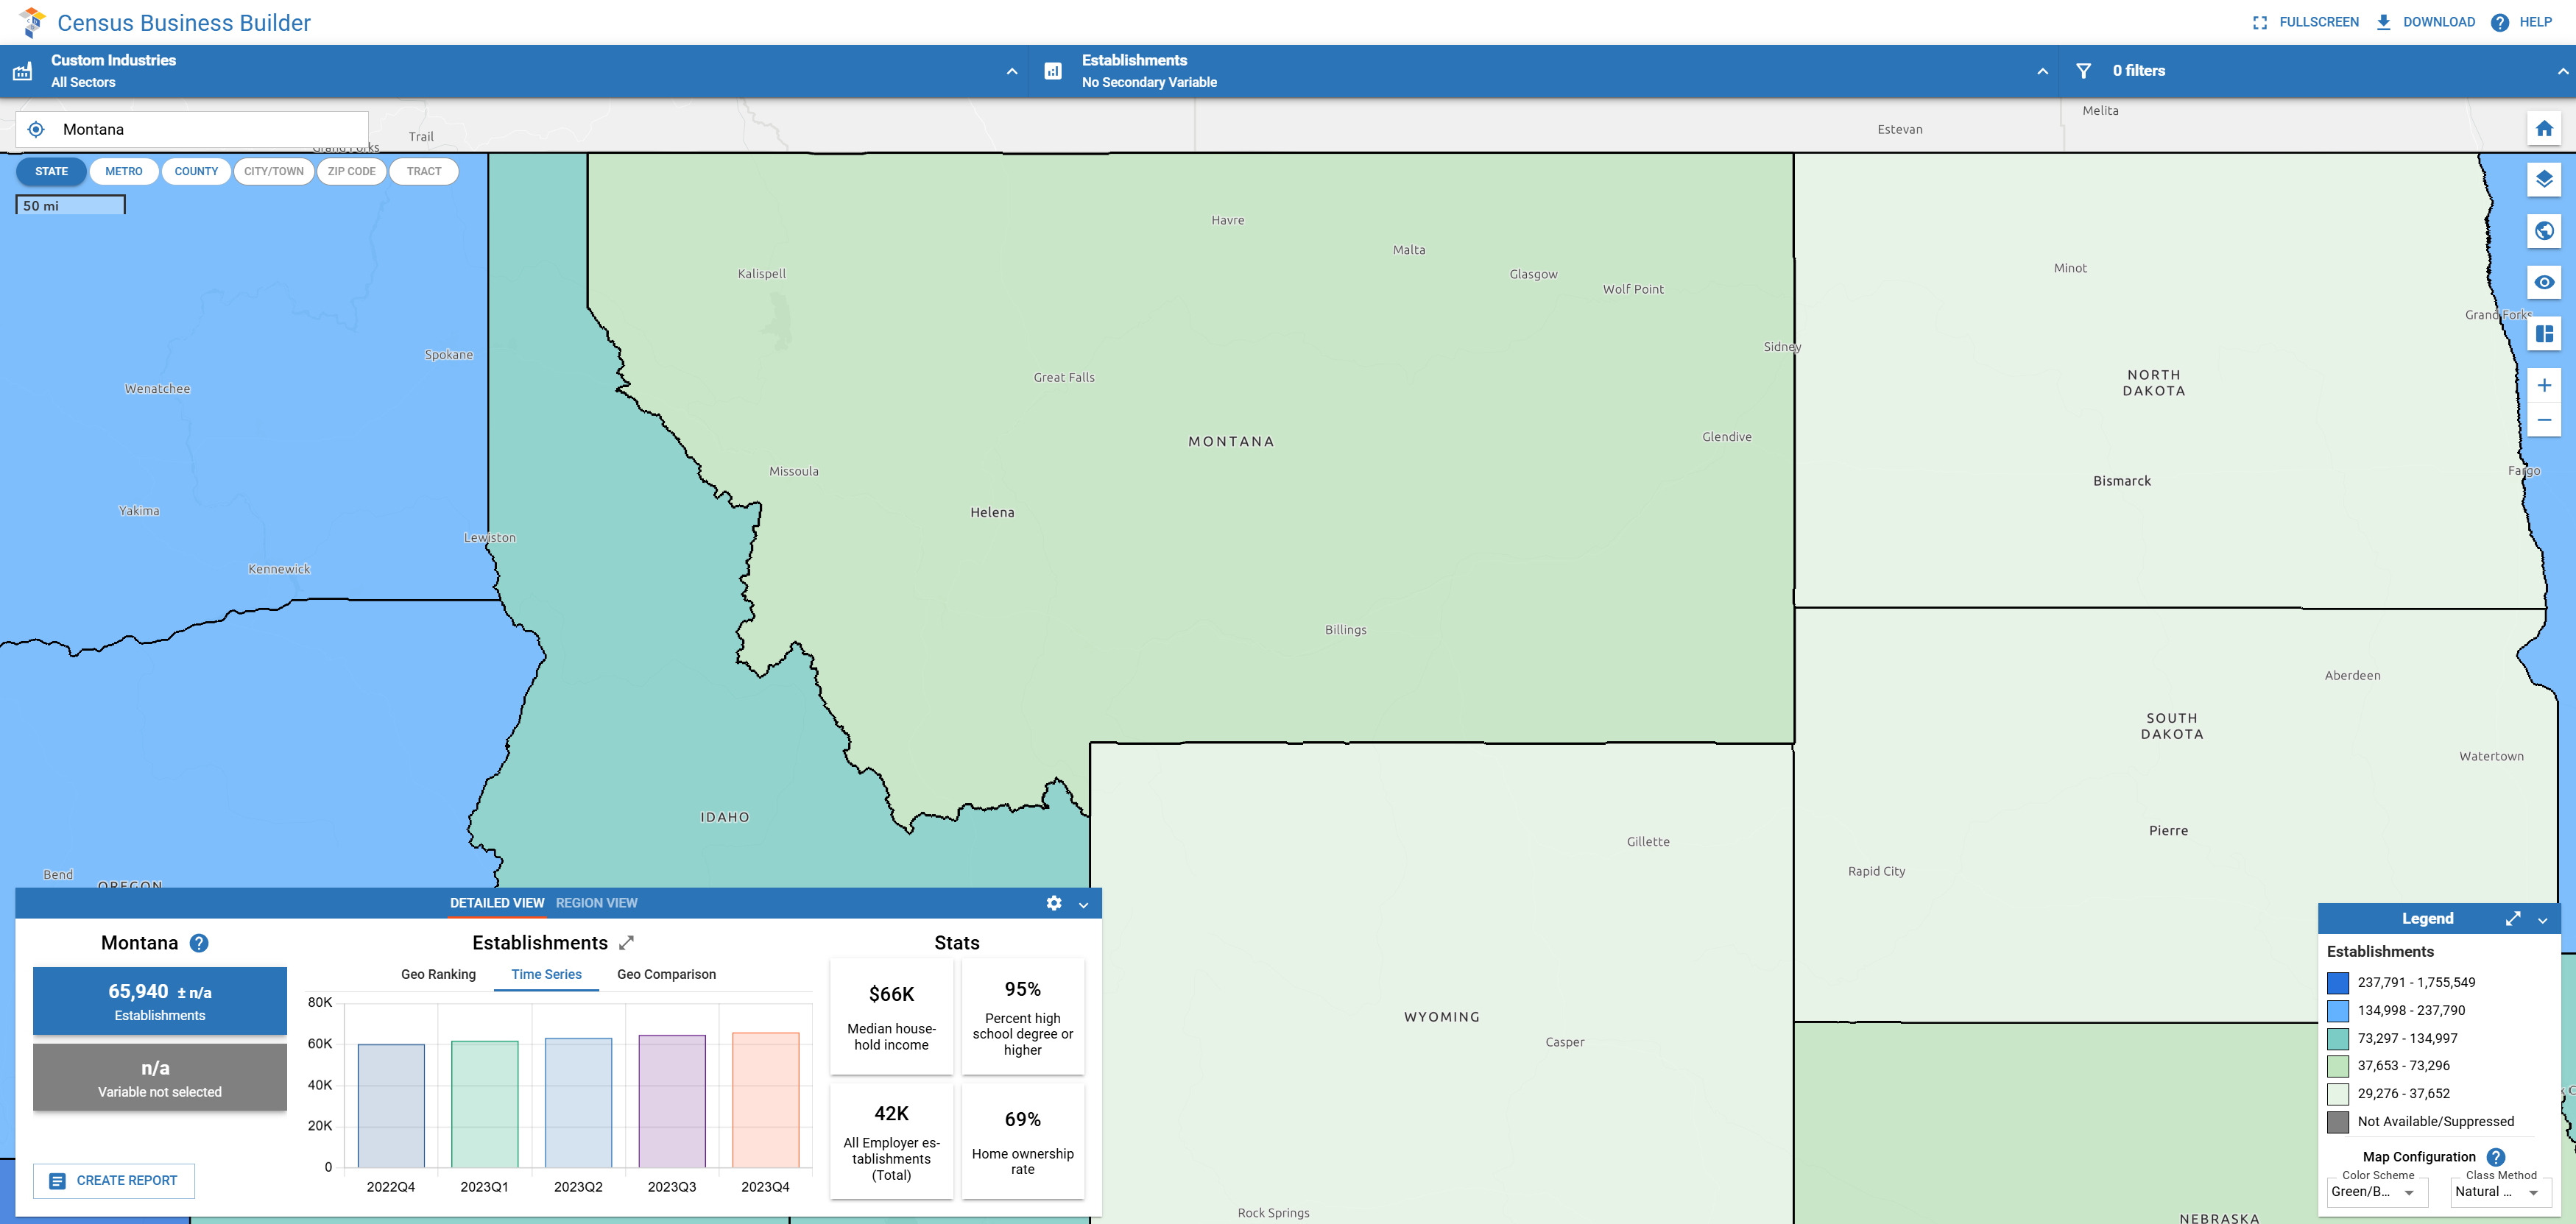This screenshot has height=1224, width=2576.
Task: Zoom out with the minus icon
Action: [x=2544, y=420]
